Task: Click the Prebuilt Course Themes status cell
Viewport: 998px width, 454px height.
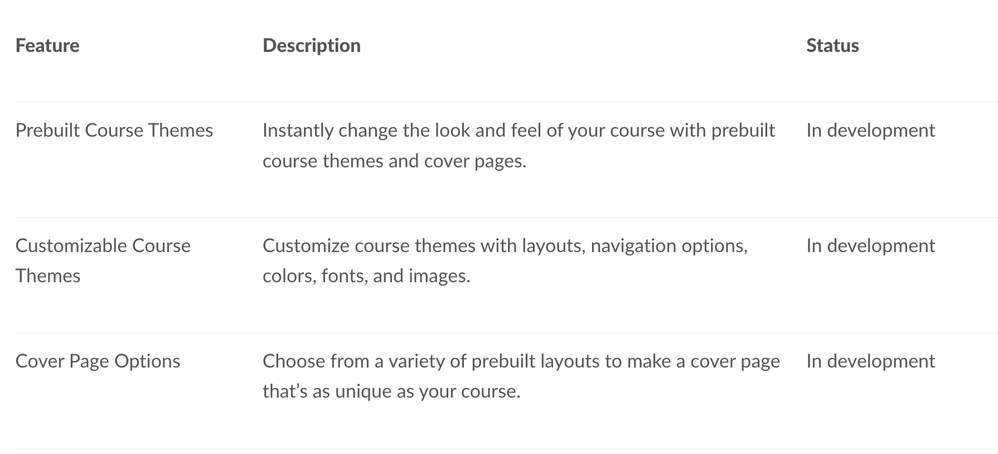Action: pos(870,130)
